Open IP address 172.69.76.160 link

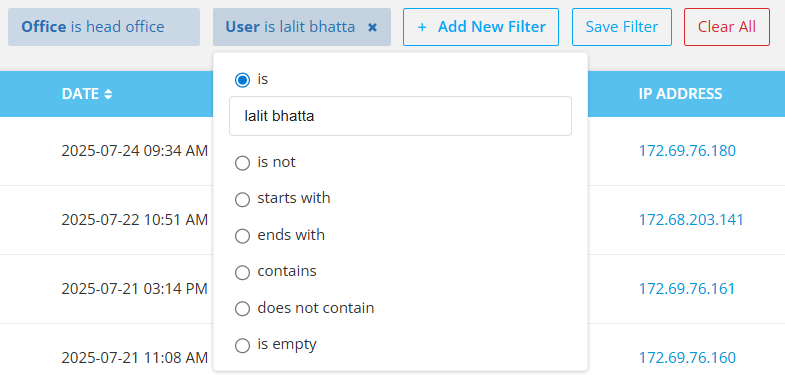tap(687, 357)
